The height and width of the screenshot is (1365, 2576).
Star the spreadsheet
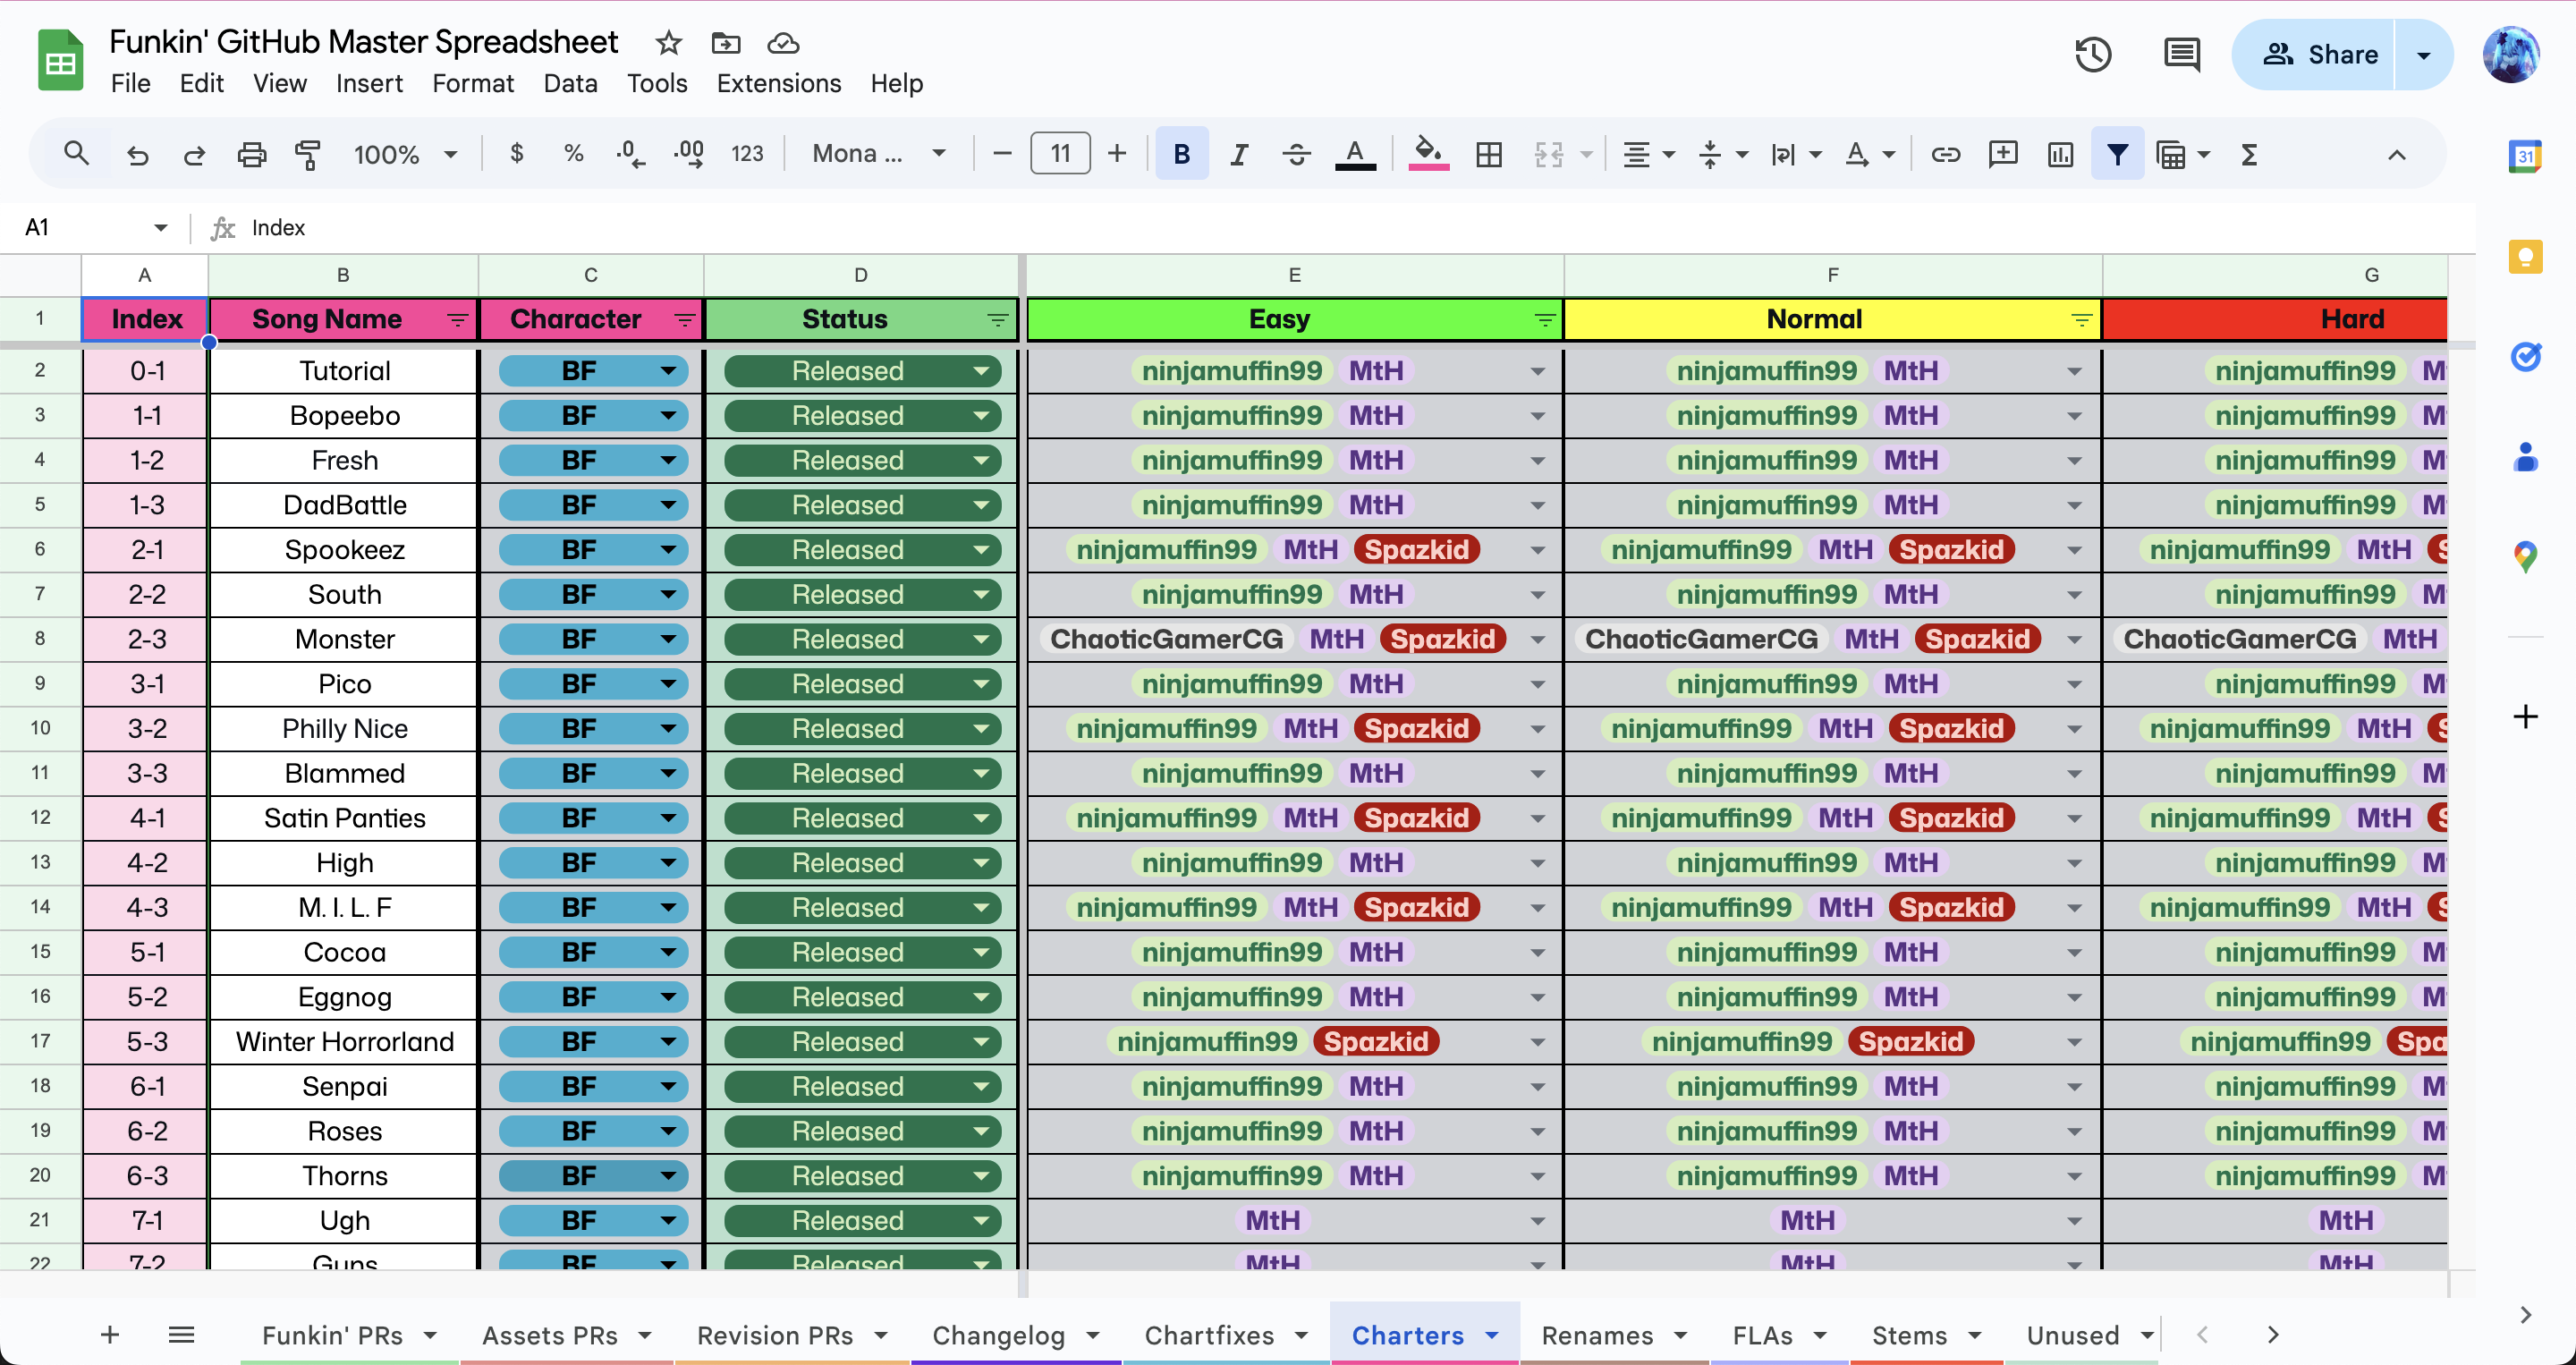click(668, 43)
